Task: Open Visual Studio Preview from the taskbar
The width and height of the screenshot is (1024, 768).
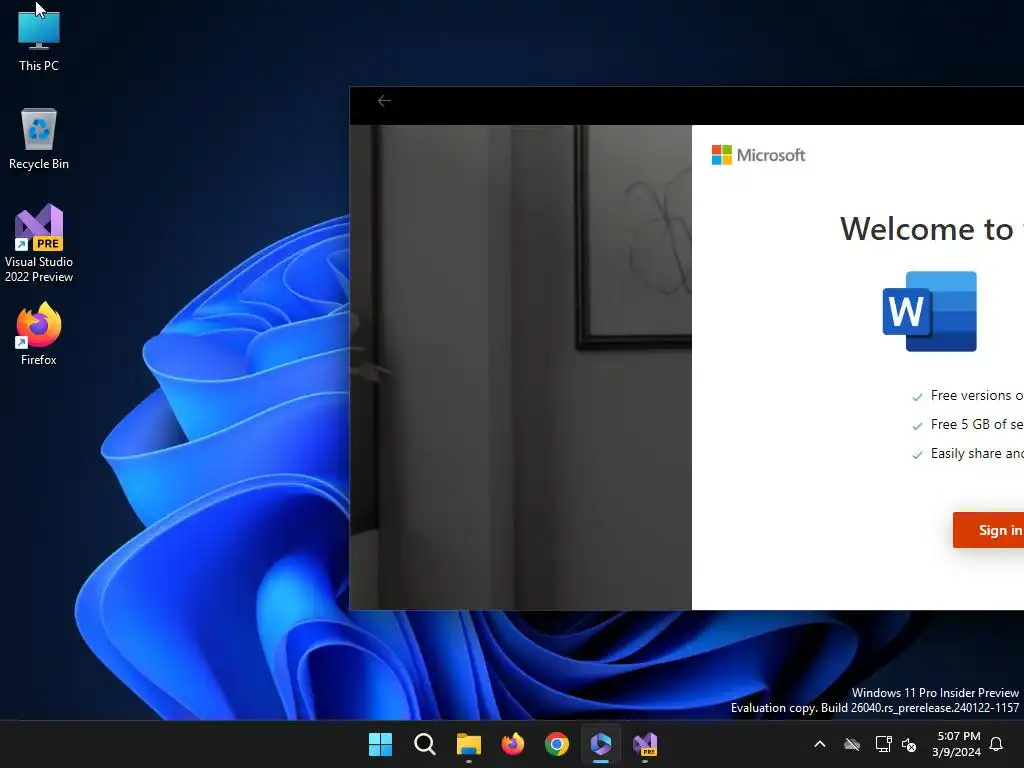Action: coord(645,744)
